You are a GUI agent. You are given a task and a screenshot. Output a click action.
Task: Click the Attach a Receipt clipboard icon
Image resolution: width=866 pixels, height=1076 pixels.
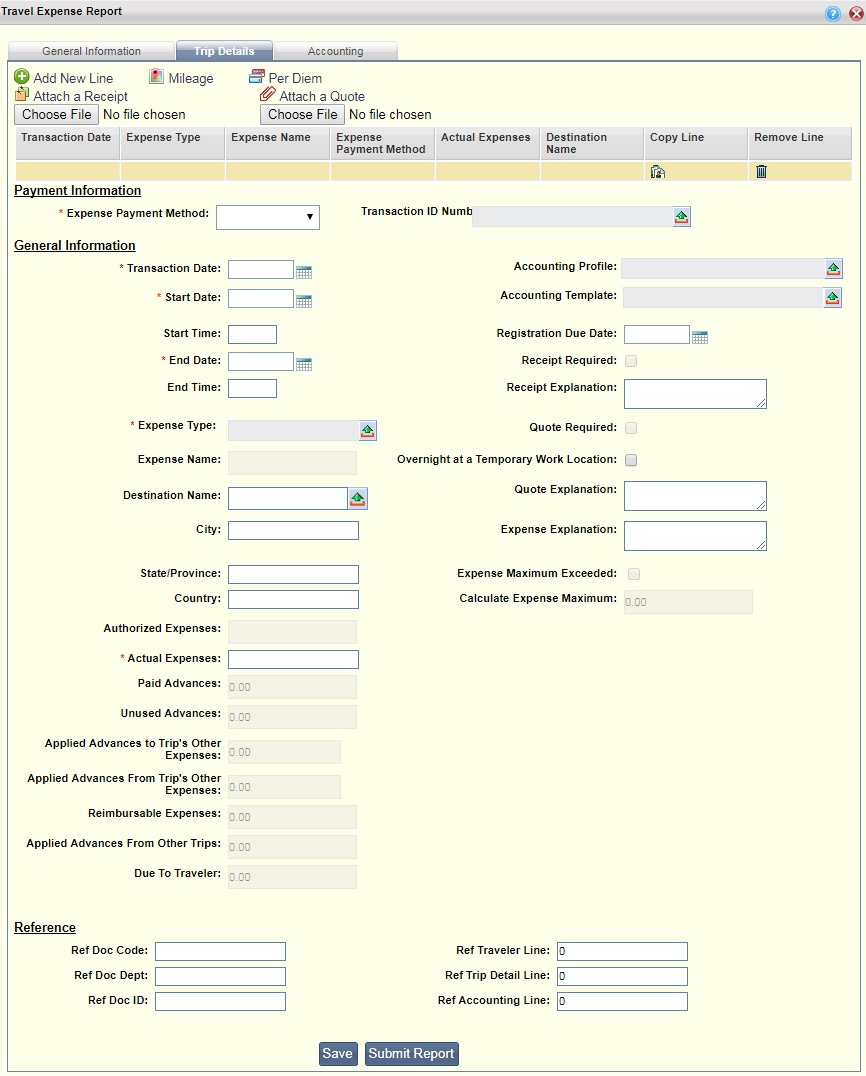tap(22, 94)
